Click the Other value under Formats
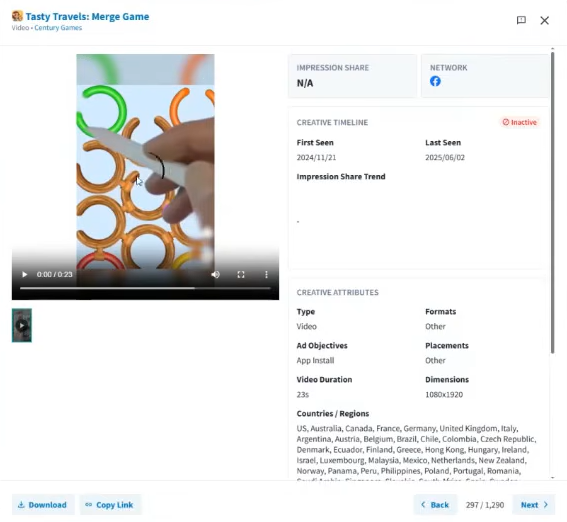This screenshot has height=522, width=567. (435, 327)
